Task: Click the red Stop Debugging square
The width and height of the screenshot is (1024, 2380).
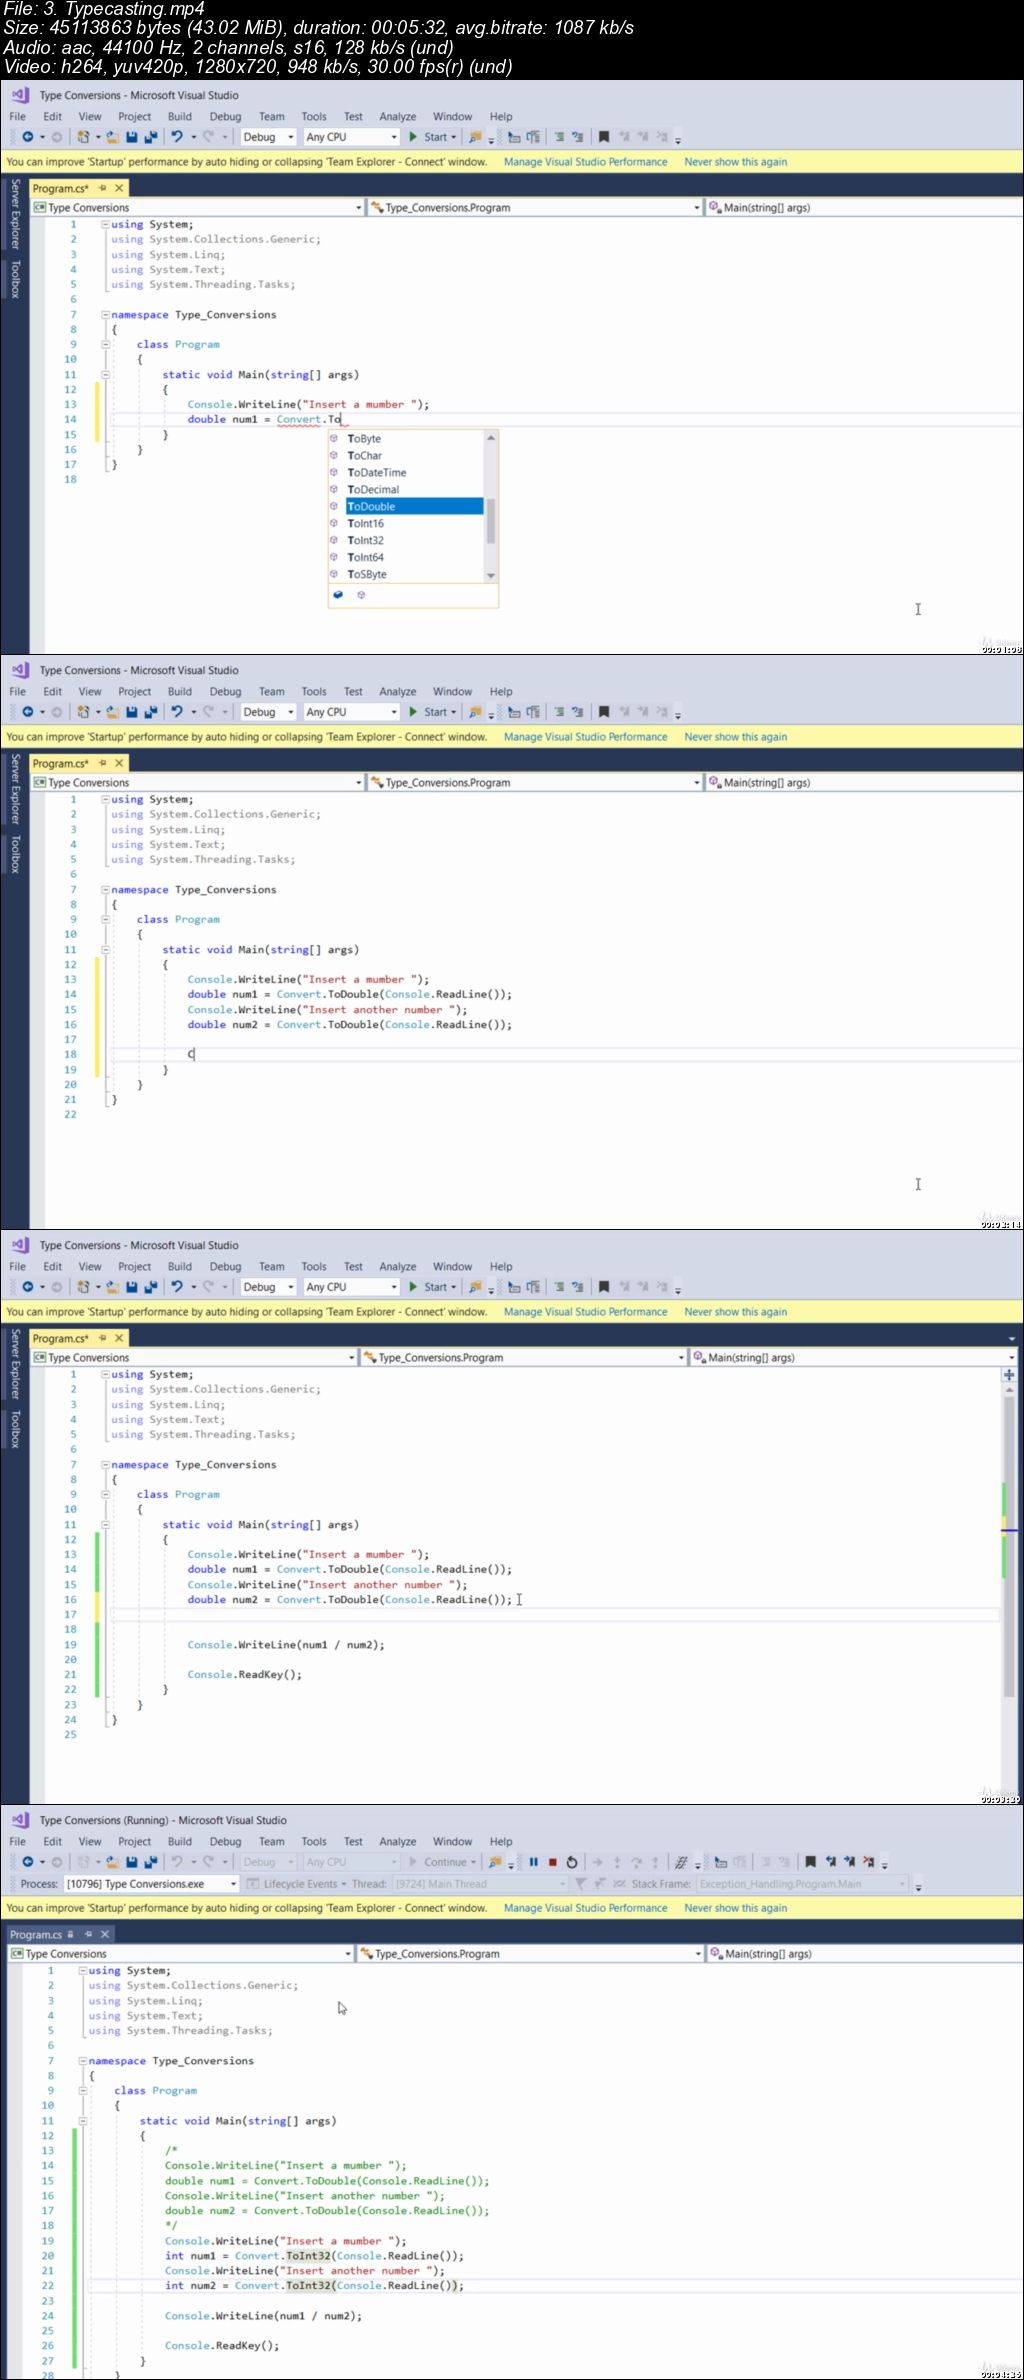Action: click(x=552, y=1862)
